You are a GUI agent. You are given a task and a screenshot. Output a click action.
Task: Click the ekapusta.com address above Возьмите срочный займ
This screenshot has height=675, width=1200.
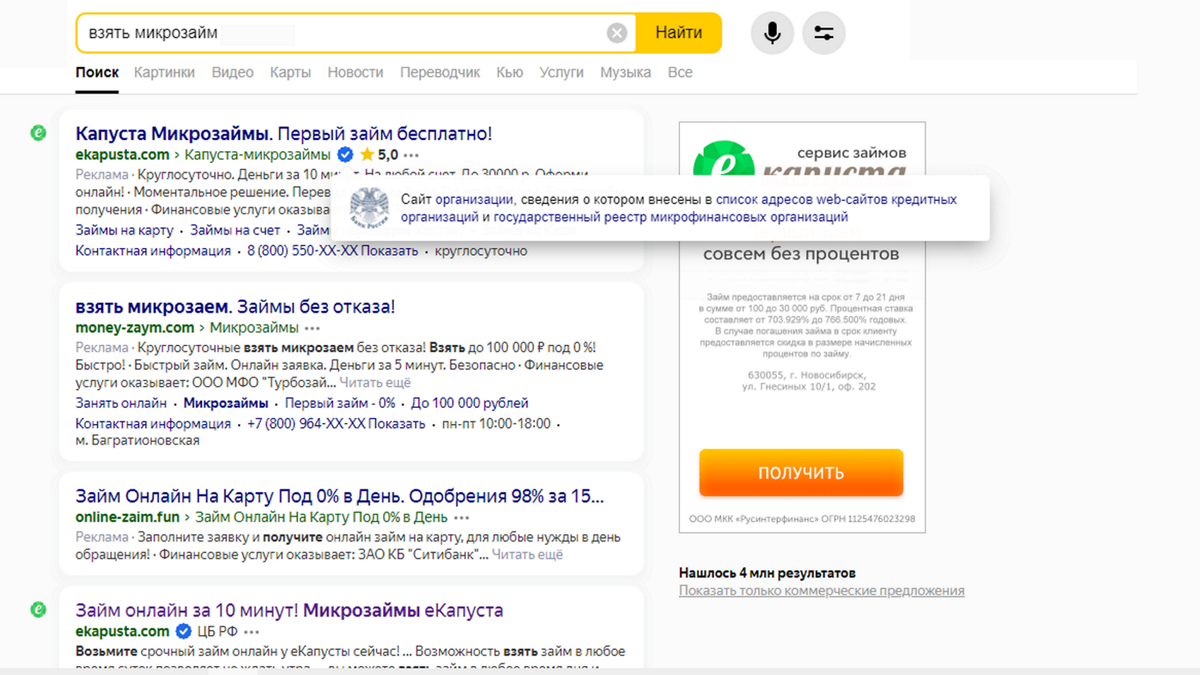click(x=122, y=632)
